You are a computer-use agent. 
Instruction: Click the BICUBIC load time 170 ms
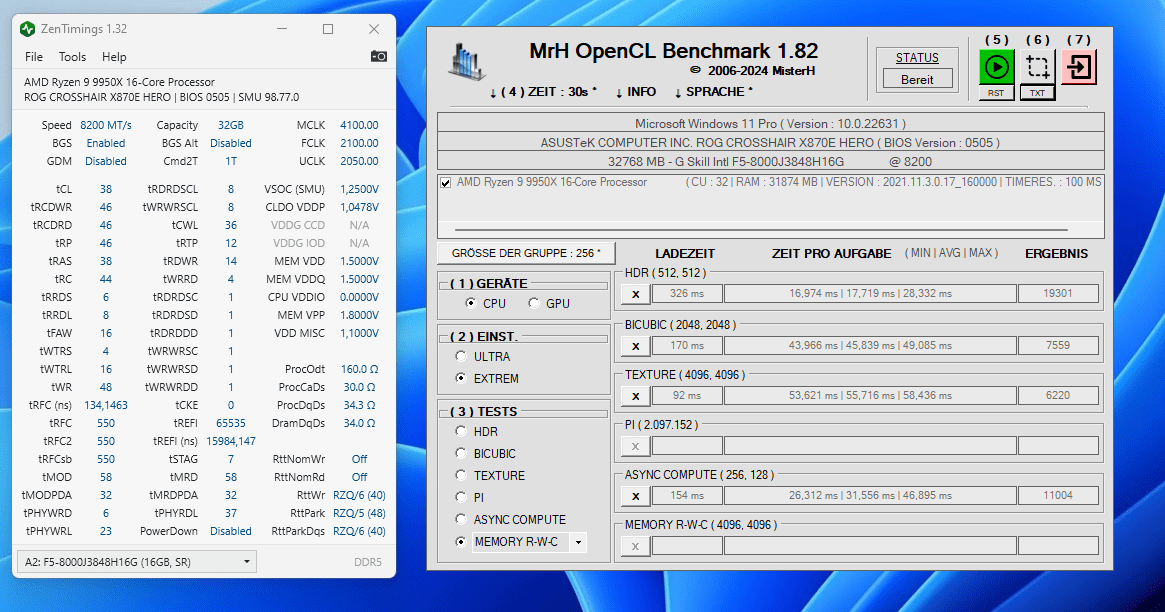pyautogui.click(x=687, y=345)
